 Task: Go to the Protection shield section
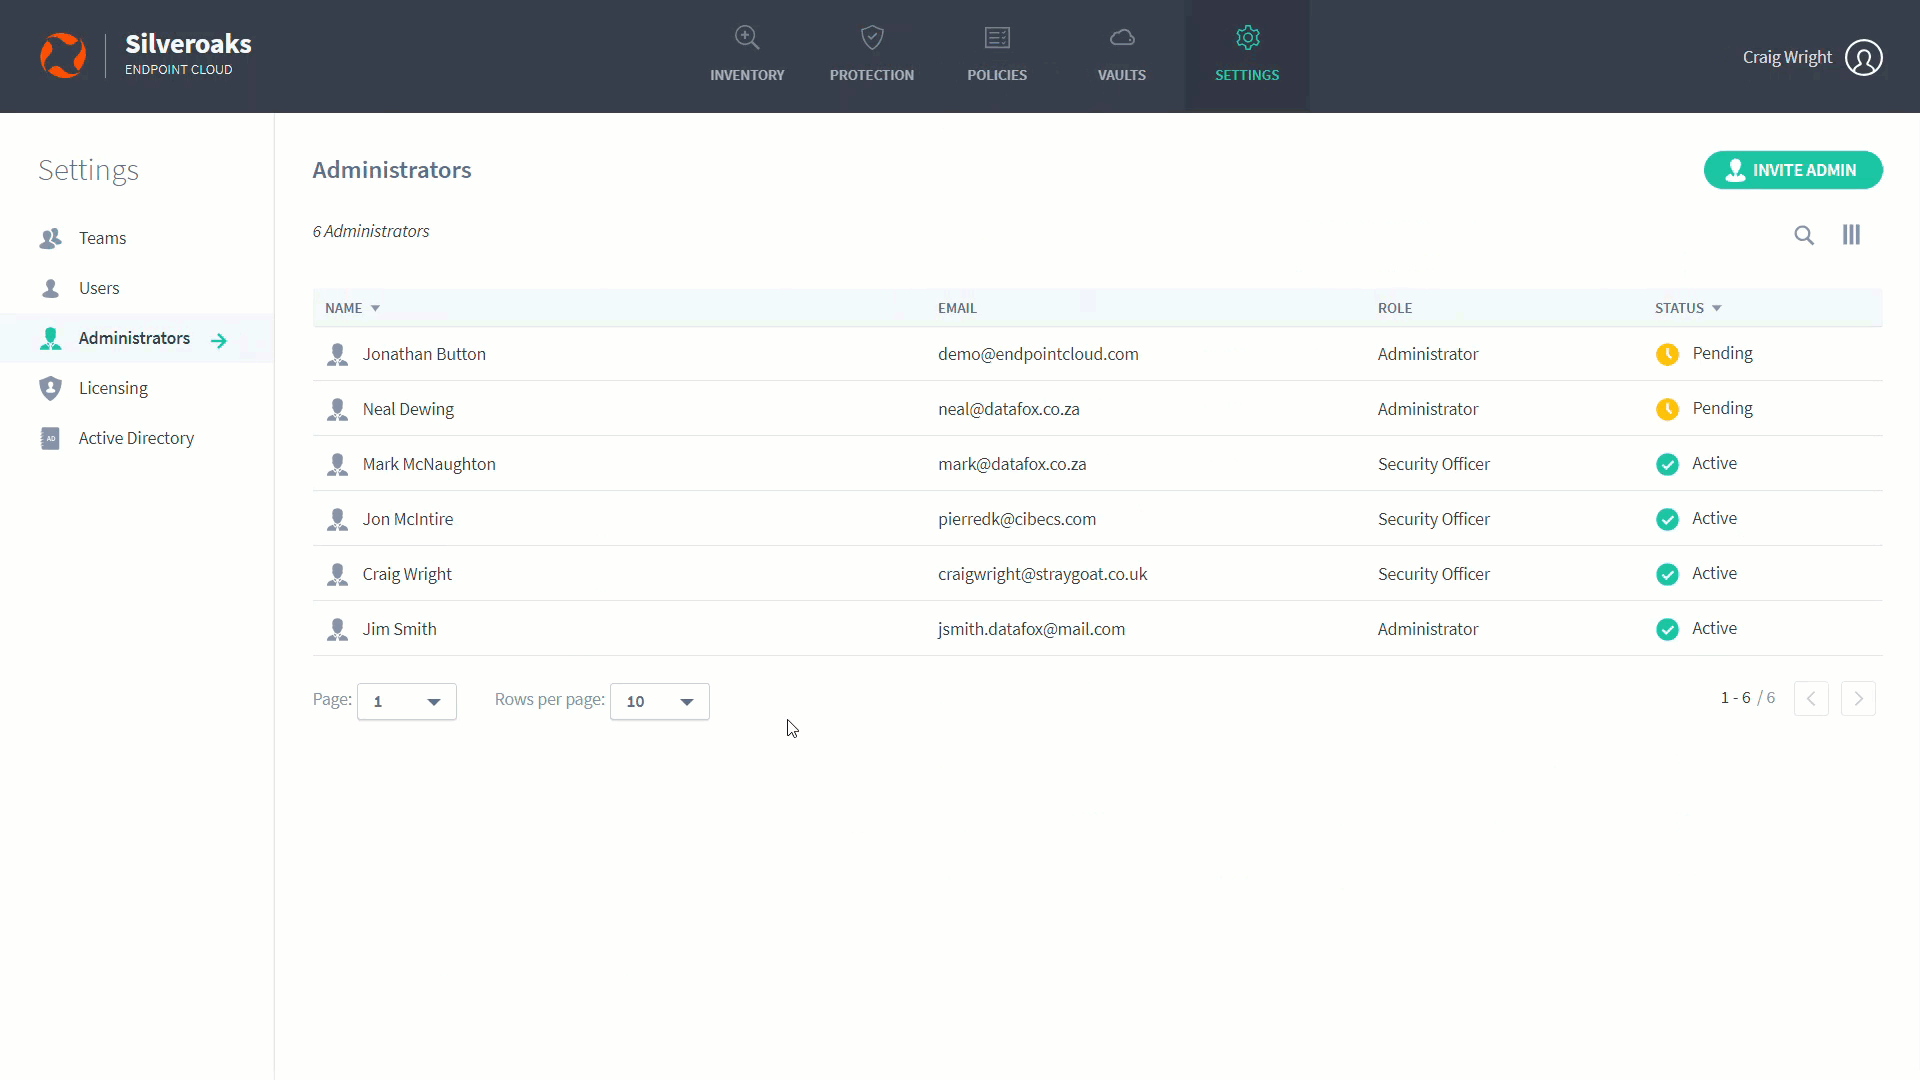point(871,55)
